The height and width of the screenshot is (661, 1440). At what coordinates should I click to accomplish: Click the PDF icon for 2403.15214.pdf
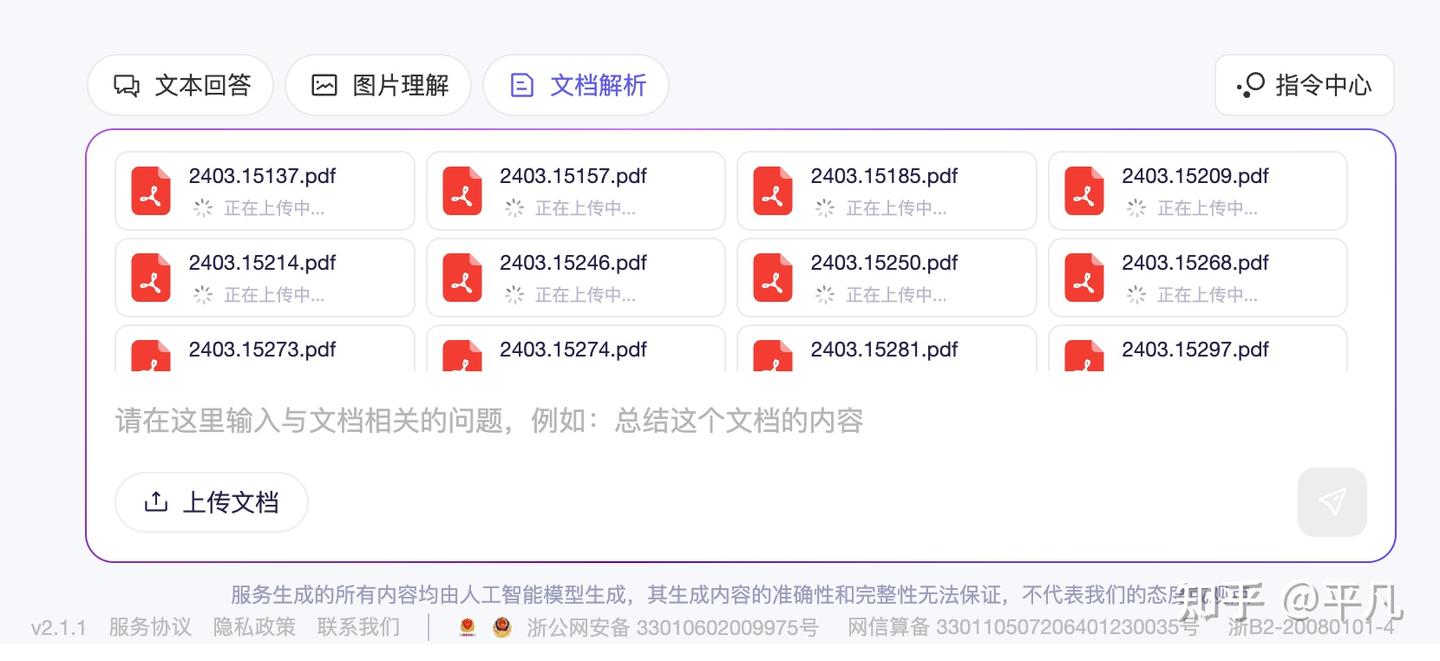[151, 278]
